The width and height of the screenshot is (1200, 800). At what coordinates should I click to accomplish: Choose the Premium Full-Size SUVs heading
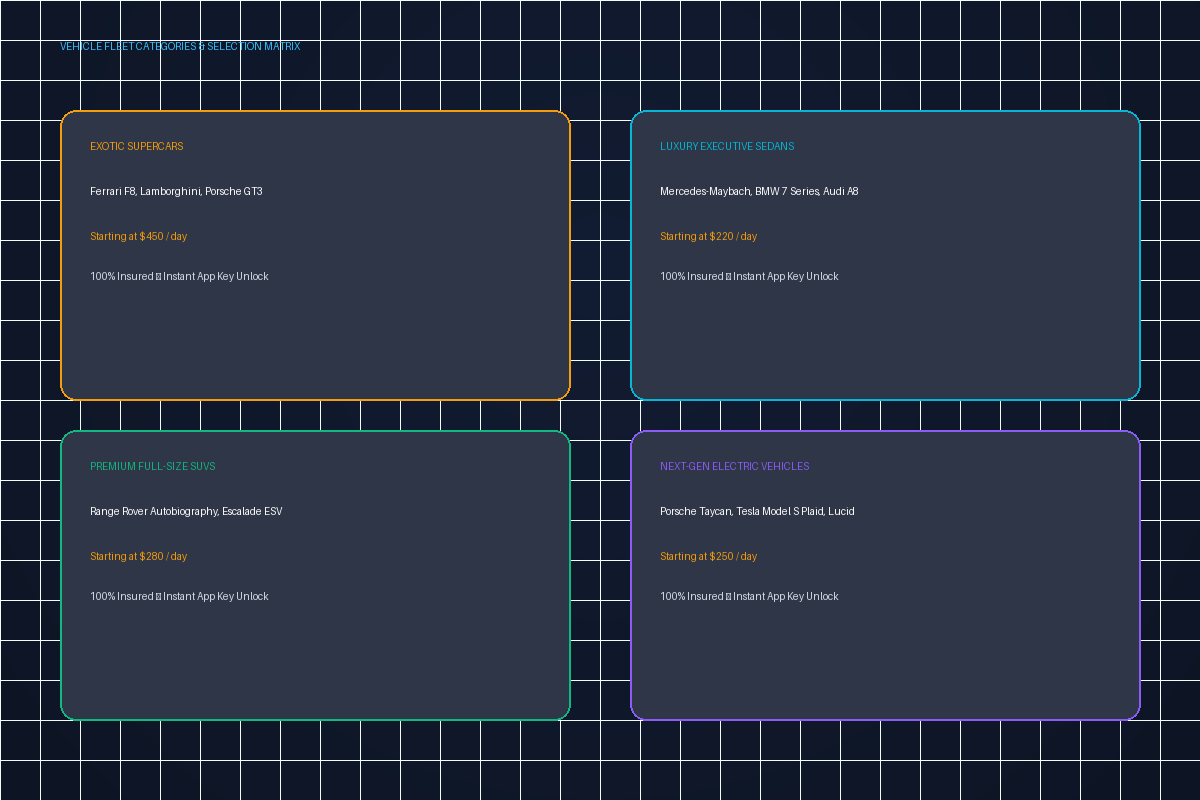[x=153, y=466]
